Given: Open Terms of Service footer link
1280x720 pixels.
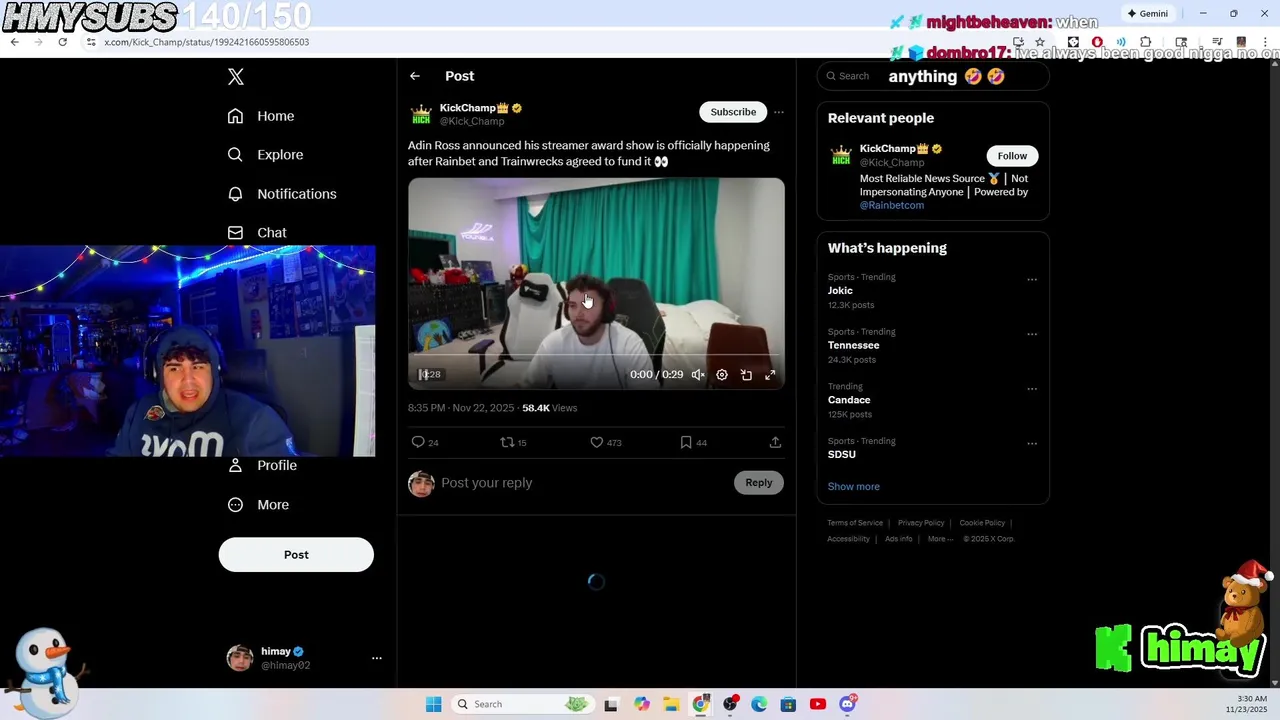Looking at the screenshot, I should (855, 523).
